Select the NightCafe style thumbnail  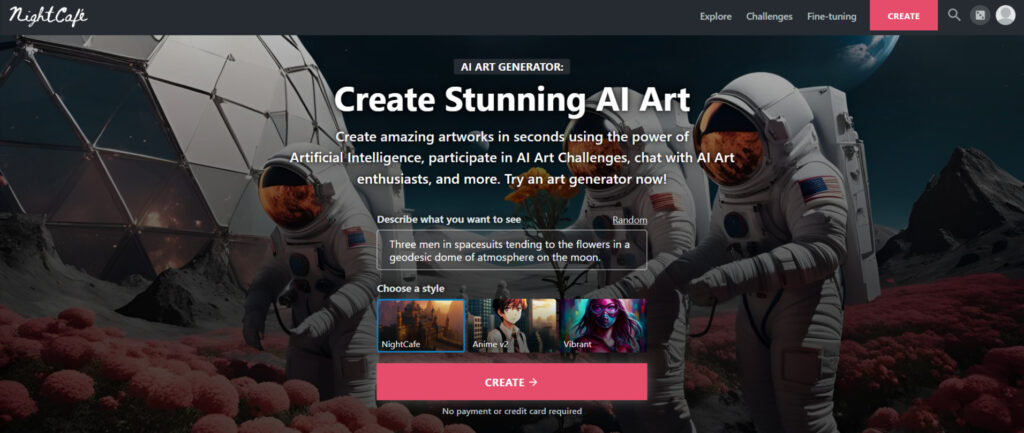[x=421, y=325]
